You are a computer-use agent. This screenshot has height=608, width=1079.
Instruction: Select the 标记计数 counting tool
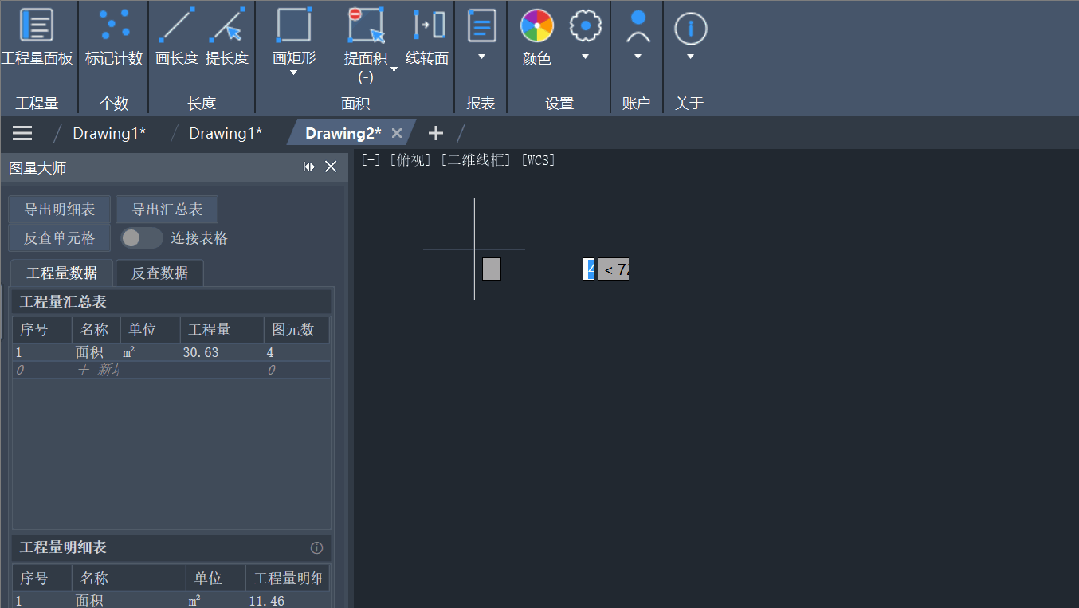click(114, 38)
